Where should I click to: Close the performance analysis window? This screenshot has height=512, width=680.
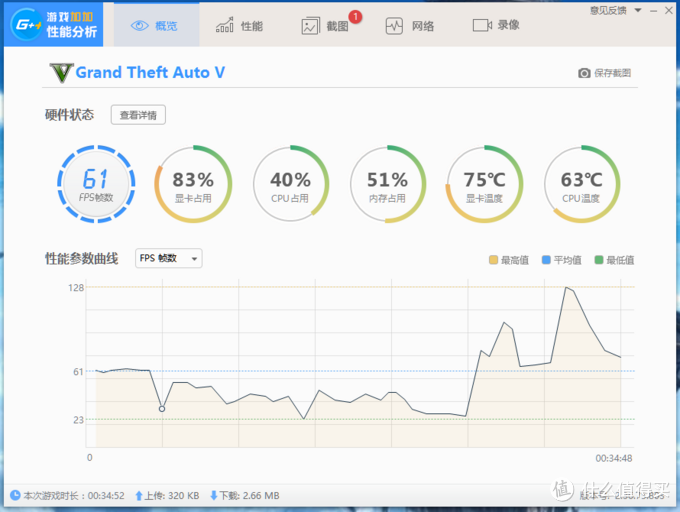669,10
